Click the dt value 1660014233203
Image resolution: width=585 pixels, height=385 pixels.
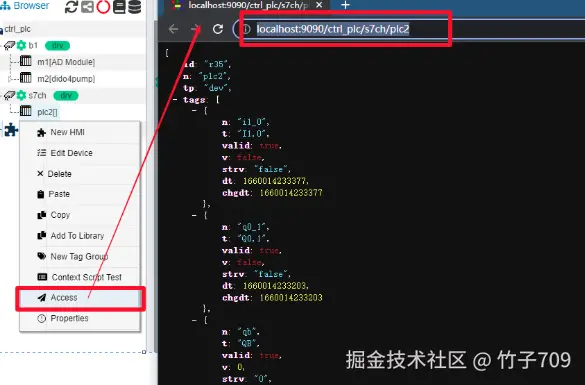(x=274, y=286)
